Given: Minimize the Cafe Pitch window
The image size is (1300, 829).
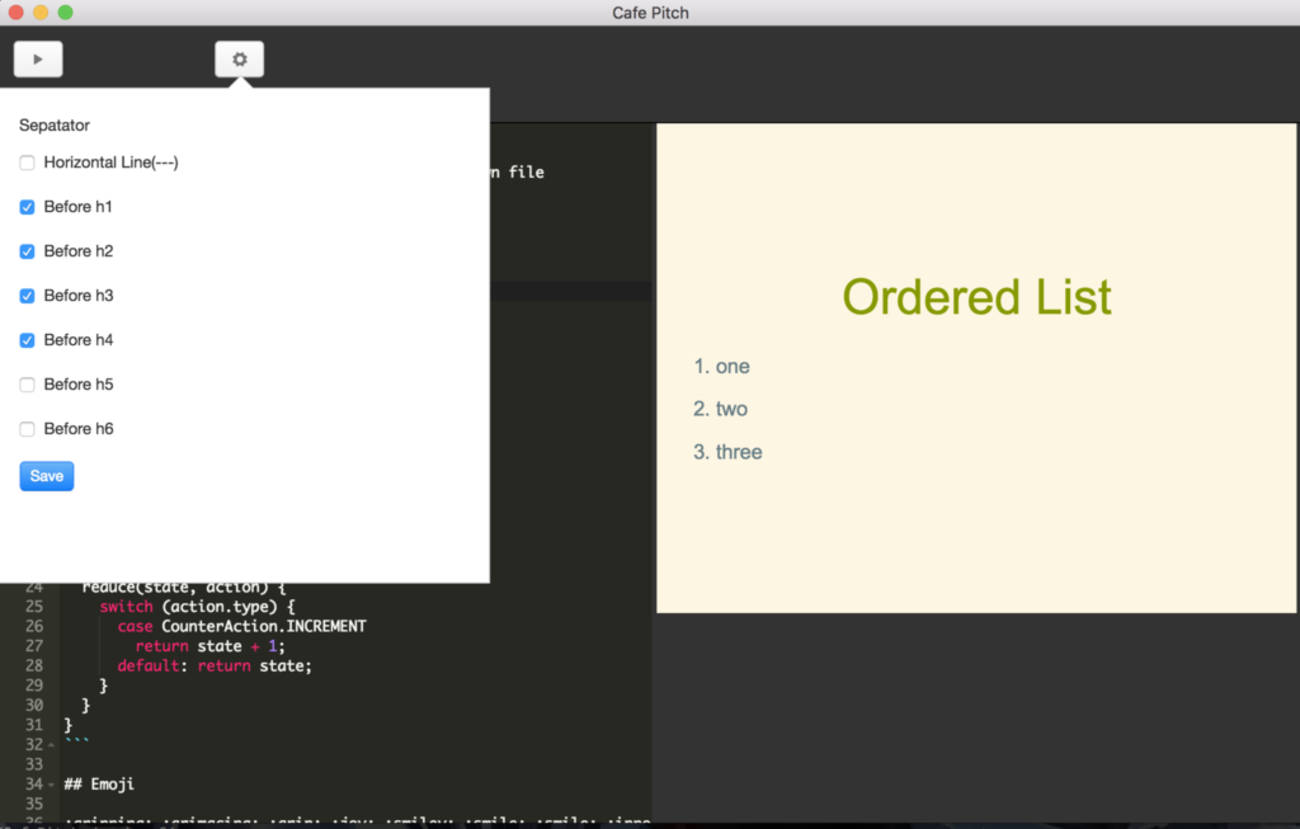Looking at the screenshot, I should 41,12.
